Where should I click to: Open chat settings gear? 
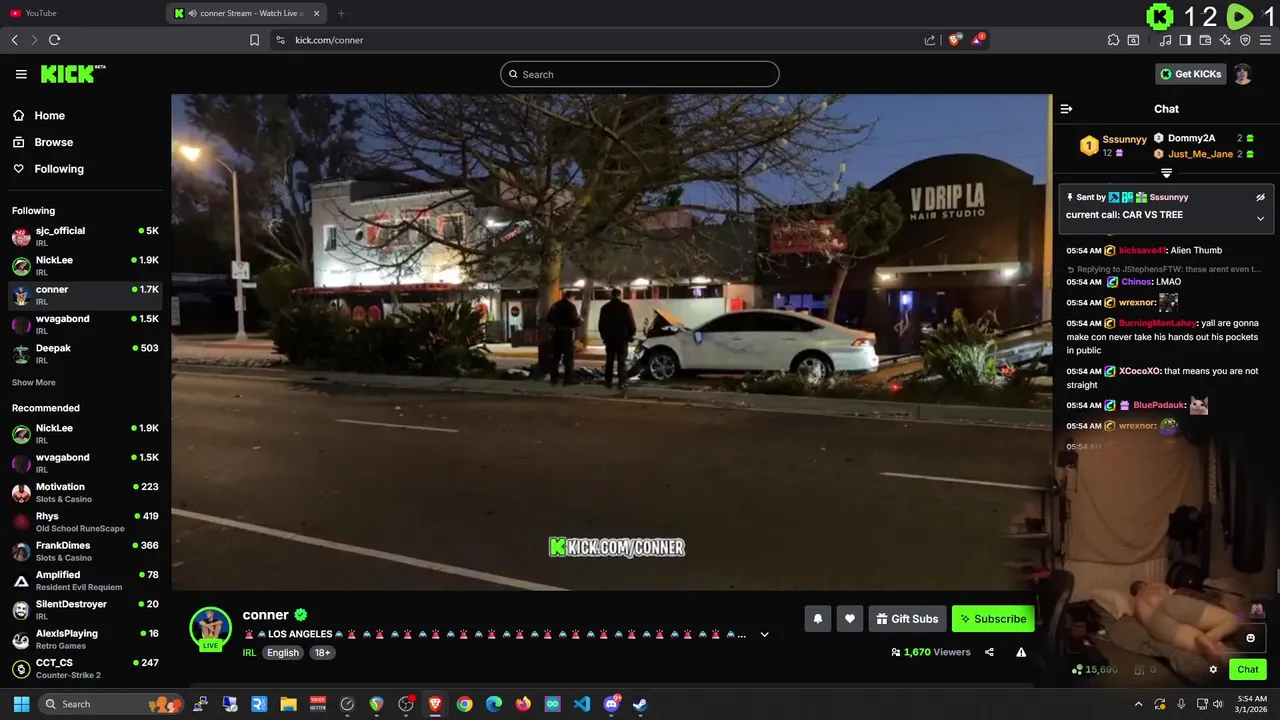[1213, 670]
